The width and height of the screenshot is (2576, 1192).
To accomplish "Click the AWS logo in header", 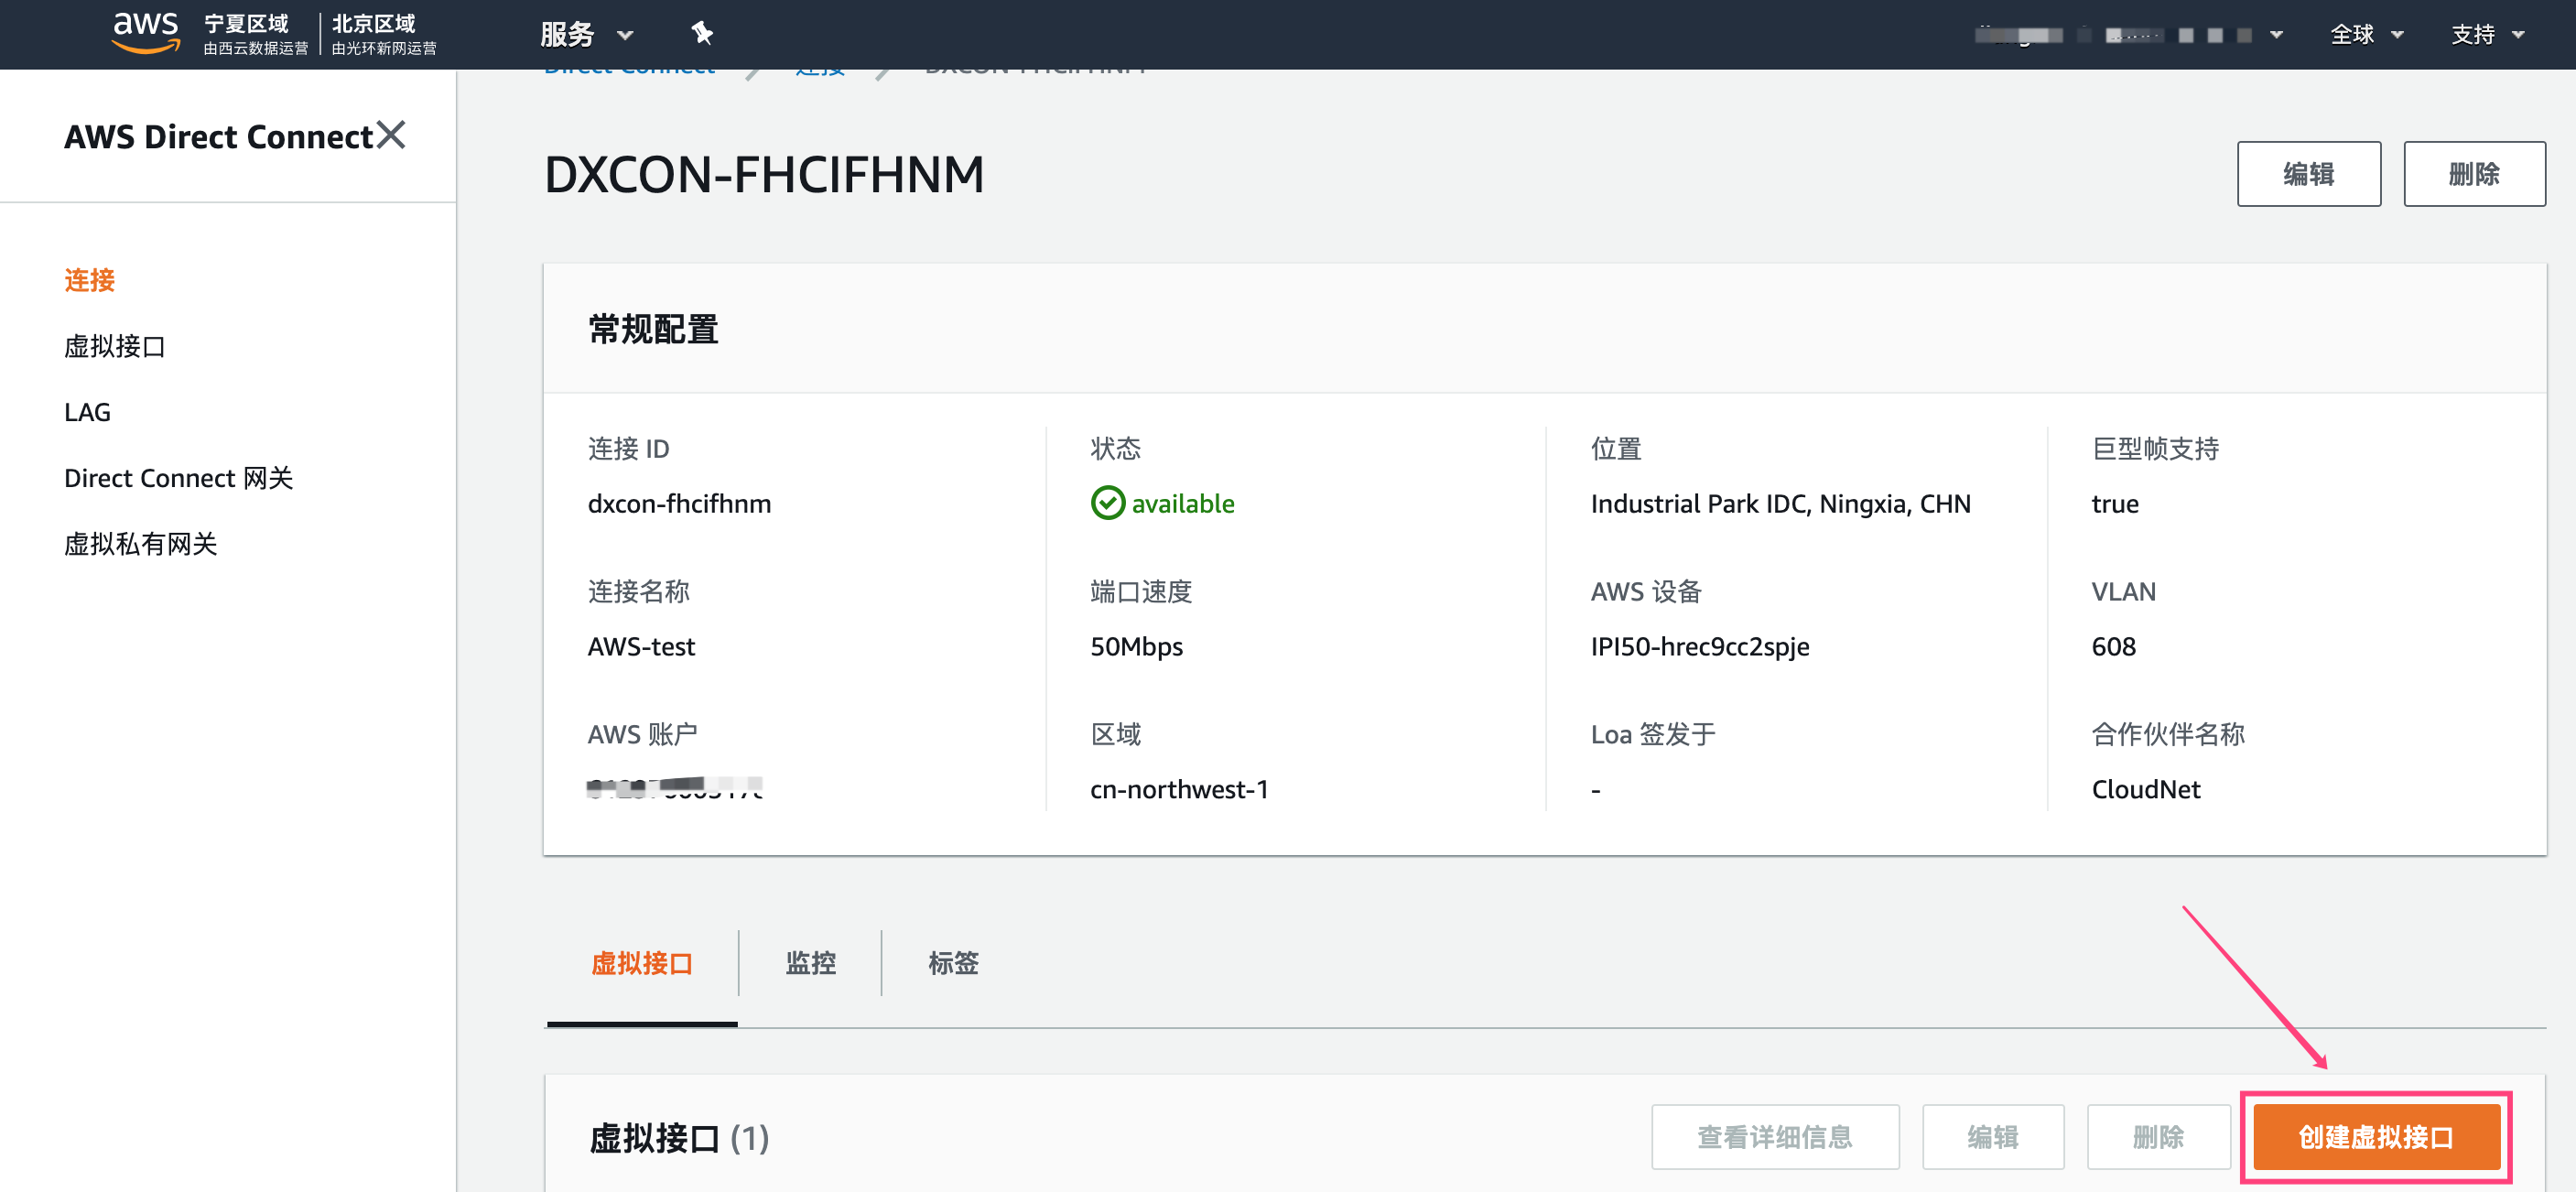I will [x=146, y=33].
